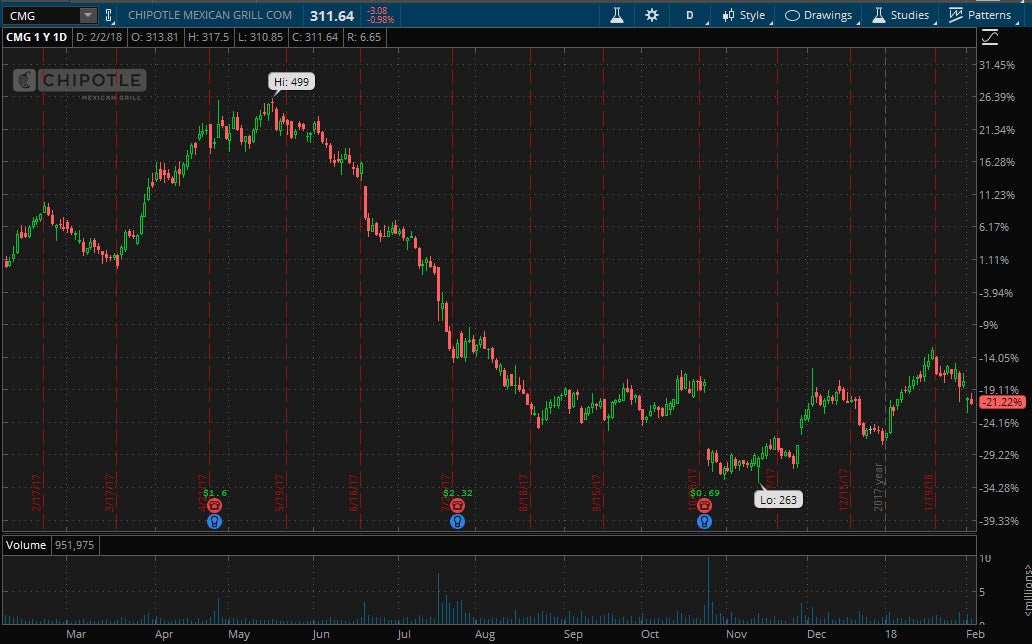Click the 31.45% label on the price axis
The height and width of the screenshot is (644, 1032).
pos(997,65)
